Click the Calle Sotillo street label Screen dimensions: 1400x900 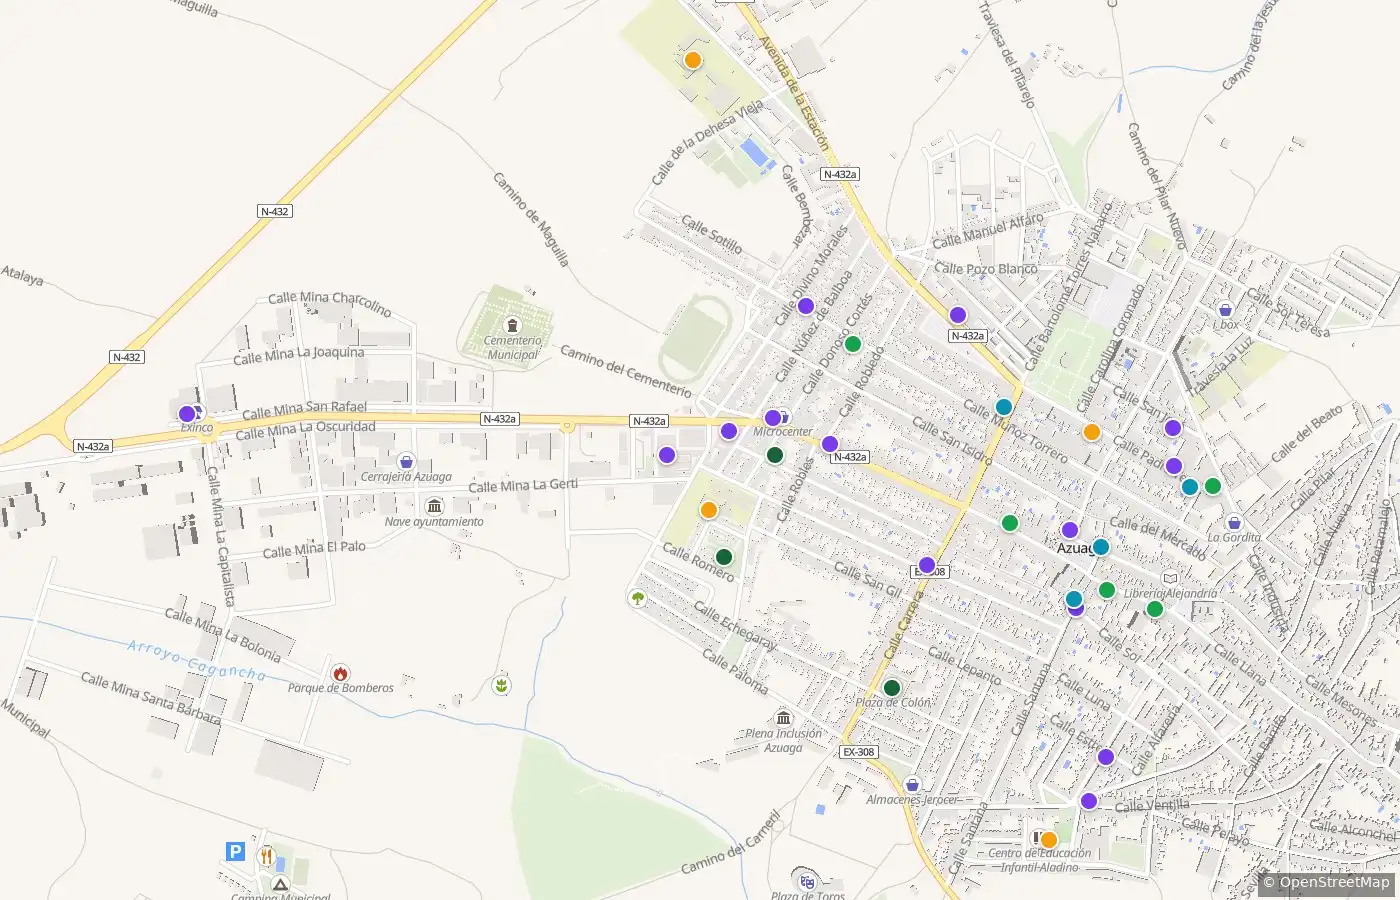(712, 233)
